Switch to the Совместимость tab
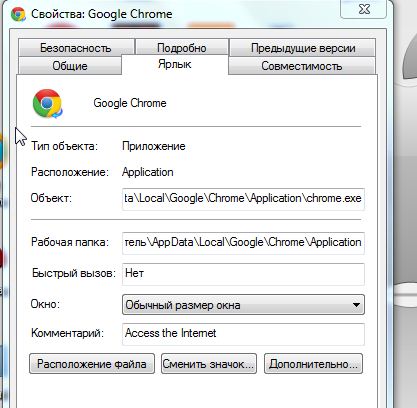417x408 pixels. (x=302, y=66)
